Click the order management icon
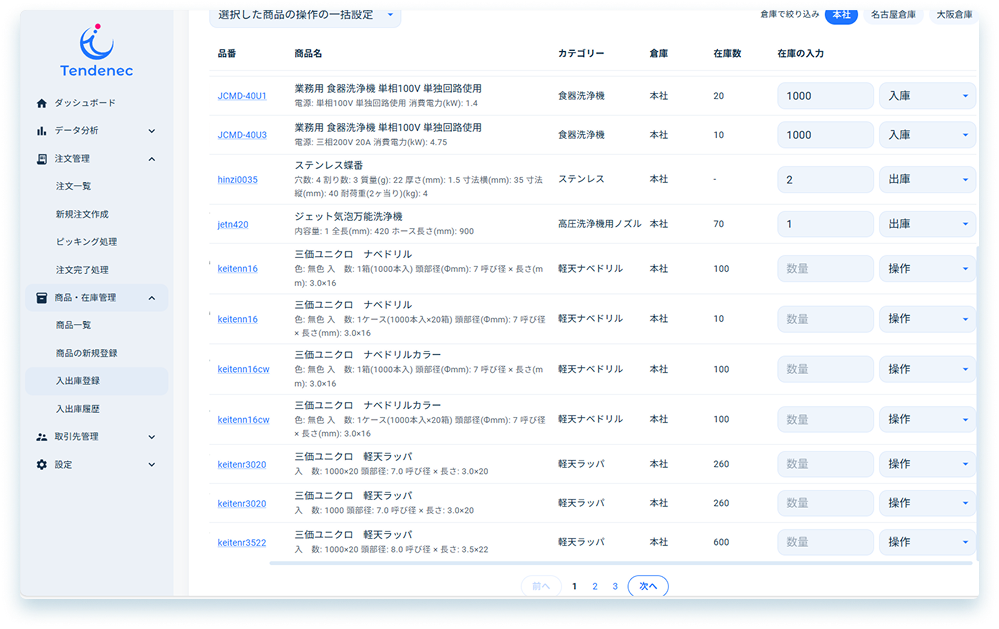Viewport: 999px width, 629px height. 42,159
